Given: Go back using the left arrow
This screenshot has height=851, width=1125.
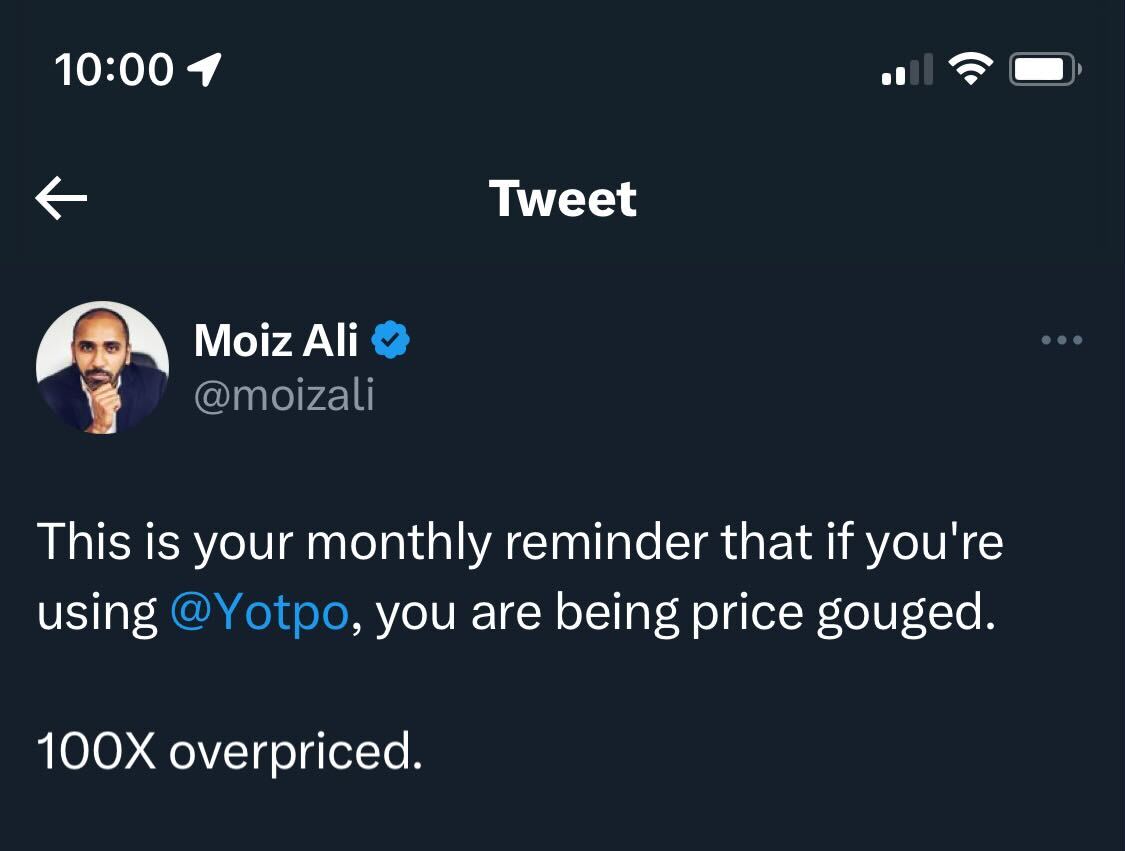Looking at the screenshot, I should click(61, 198).
